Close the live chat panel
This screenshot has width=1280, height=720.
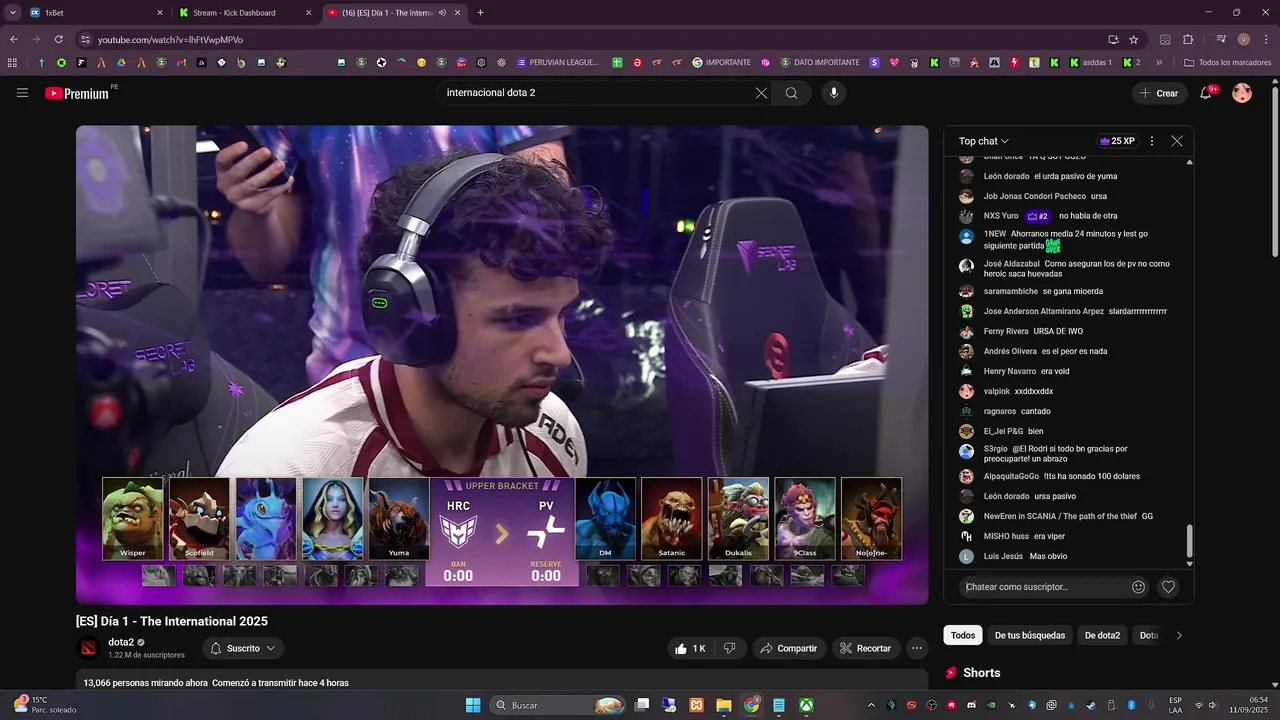pyautogui.click(x=1177, y=141)
